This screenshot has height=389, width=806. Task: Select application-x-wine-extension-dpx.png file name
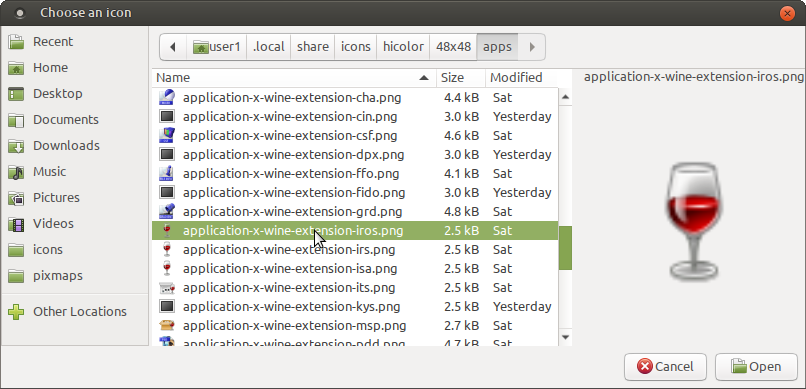coord(294,154)
